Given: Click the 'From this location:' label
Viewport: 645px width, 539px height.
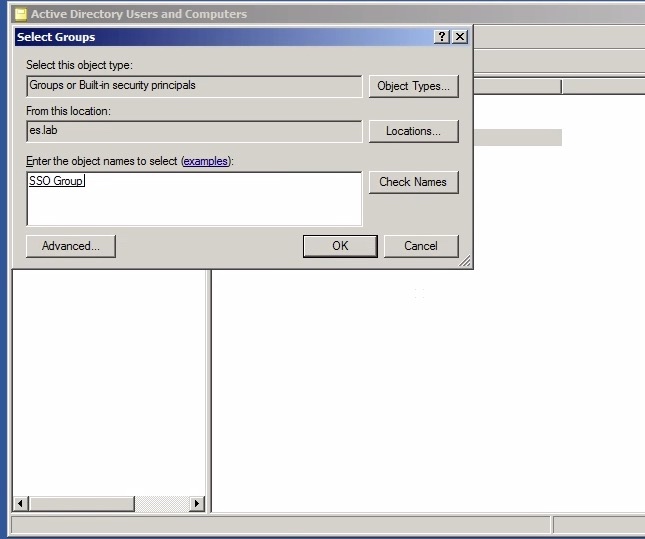Looking at the screenshot, I should (x=68, y=111).
